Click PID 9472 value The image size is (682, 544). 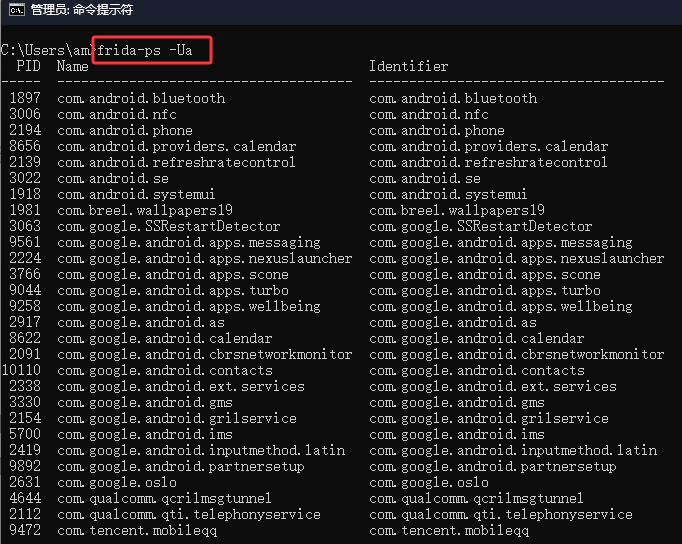(x=25, y=531)
